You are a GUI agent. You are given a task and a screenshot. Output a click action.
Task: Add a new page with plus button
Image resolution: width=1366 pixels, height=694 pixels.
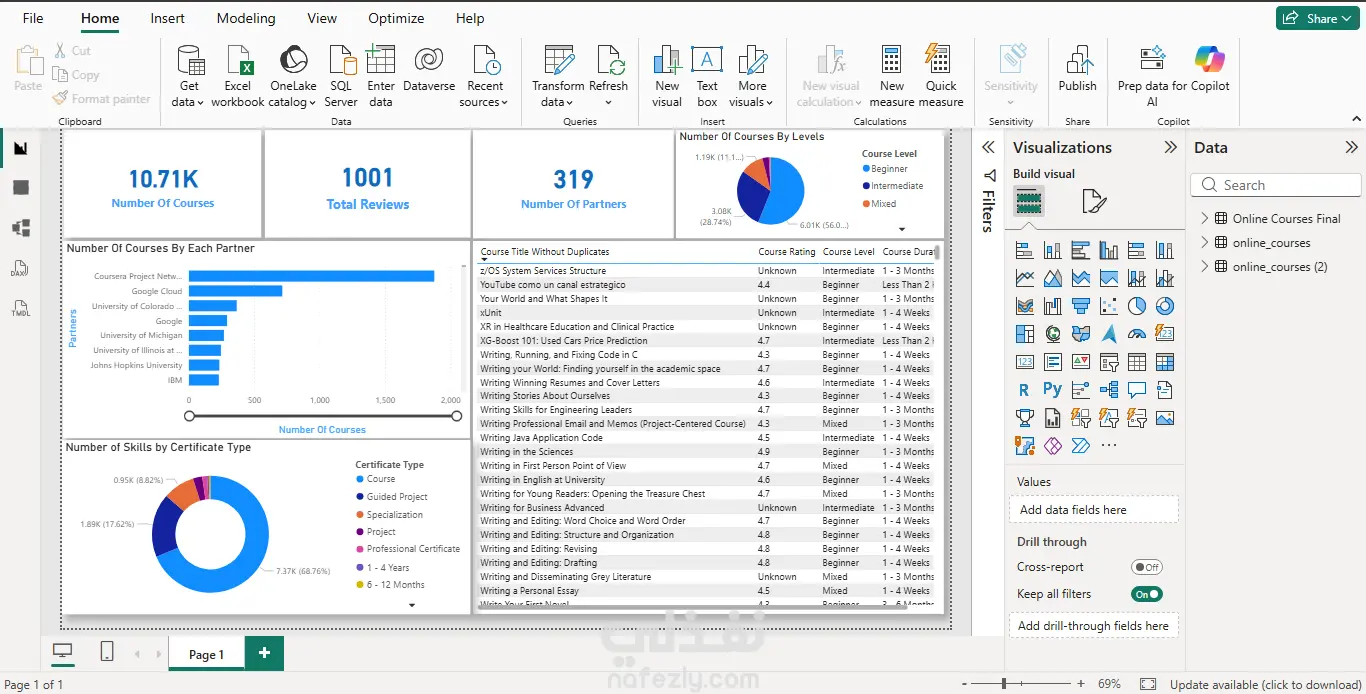click(264, 653)
